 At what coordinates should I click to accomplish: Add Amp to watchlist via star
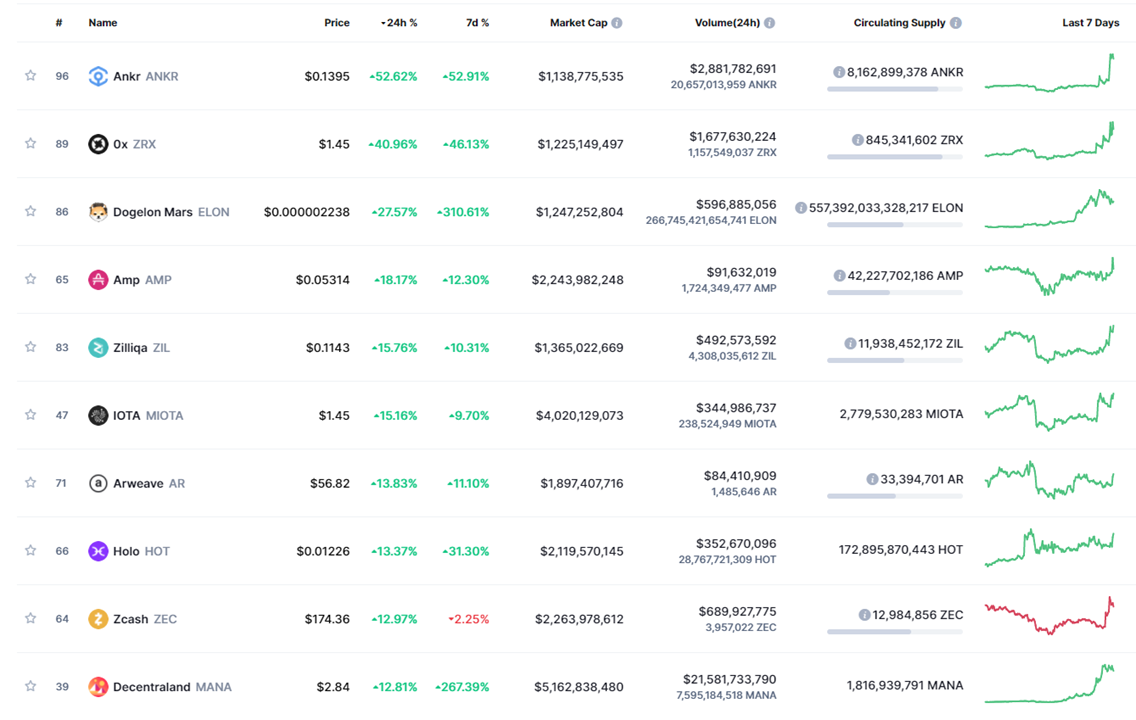tap(30, 279)
